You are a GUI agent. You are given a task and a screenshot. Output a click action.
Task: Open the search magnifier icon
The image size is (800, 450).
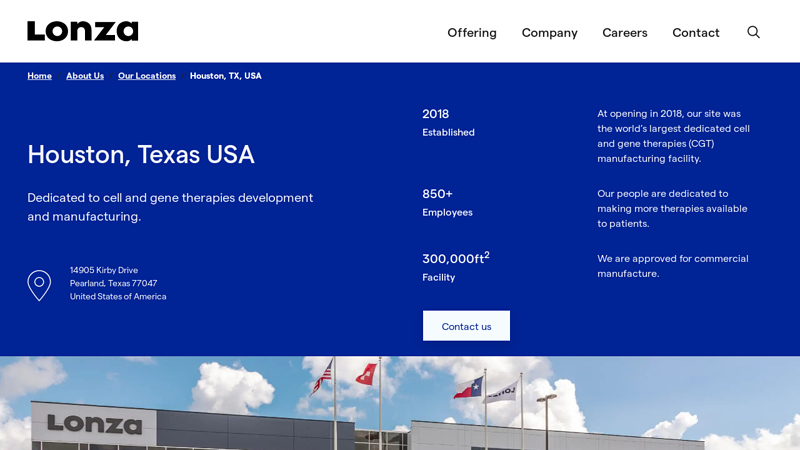pyautogui.click(x=754, y=32)
